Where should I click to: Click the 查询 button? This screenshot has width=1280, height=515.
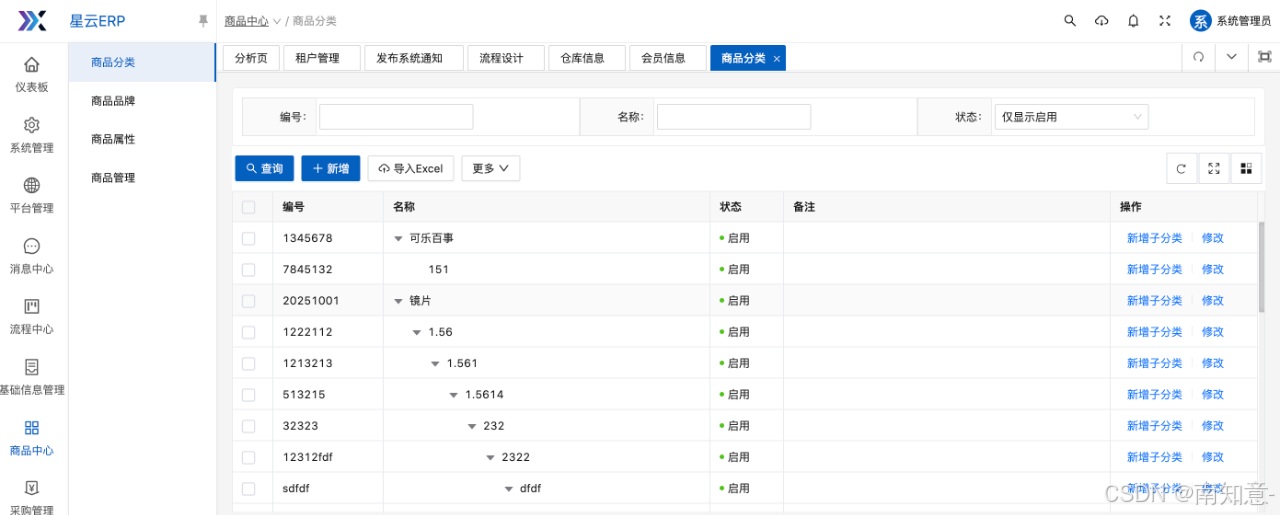pyautogui.click(x=265, y=169)
